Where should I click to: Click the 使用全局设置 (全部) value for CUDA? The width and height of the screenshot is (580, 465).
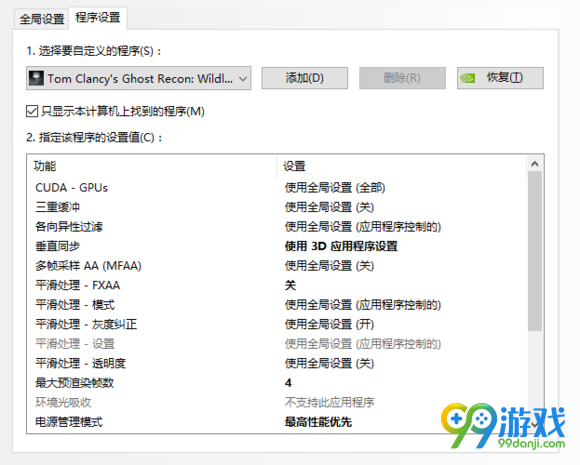(x=335, y=188)
